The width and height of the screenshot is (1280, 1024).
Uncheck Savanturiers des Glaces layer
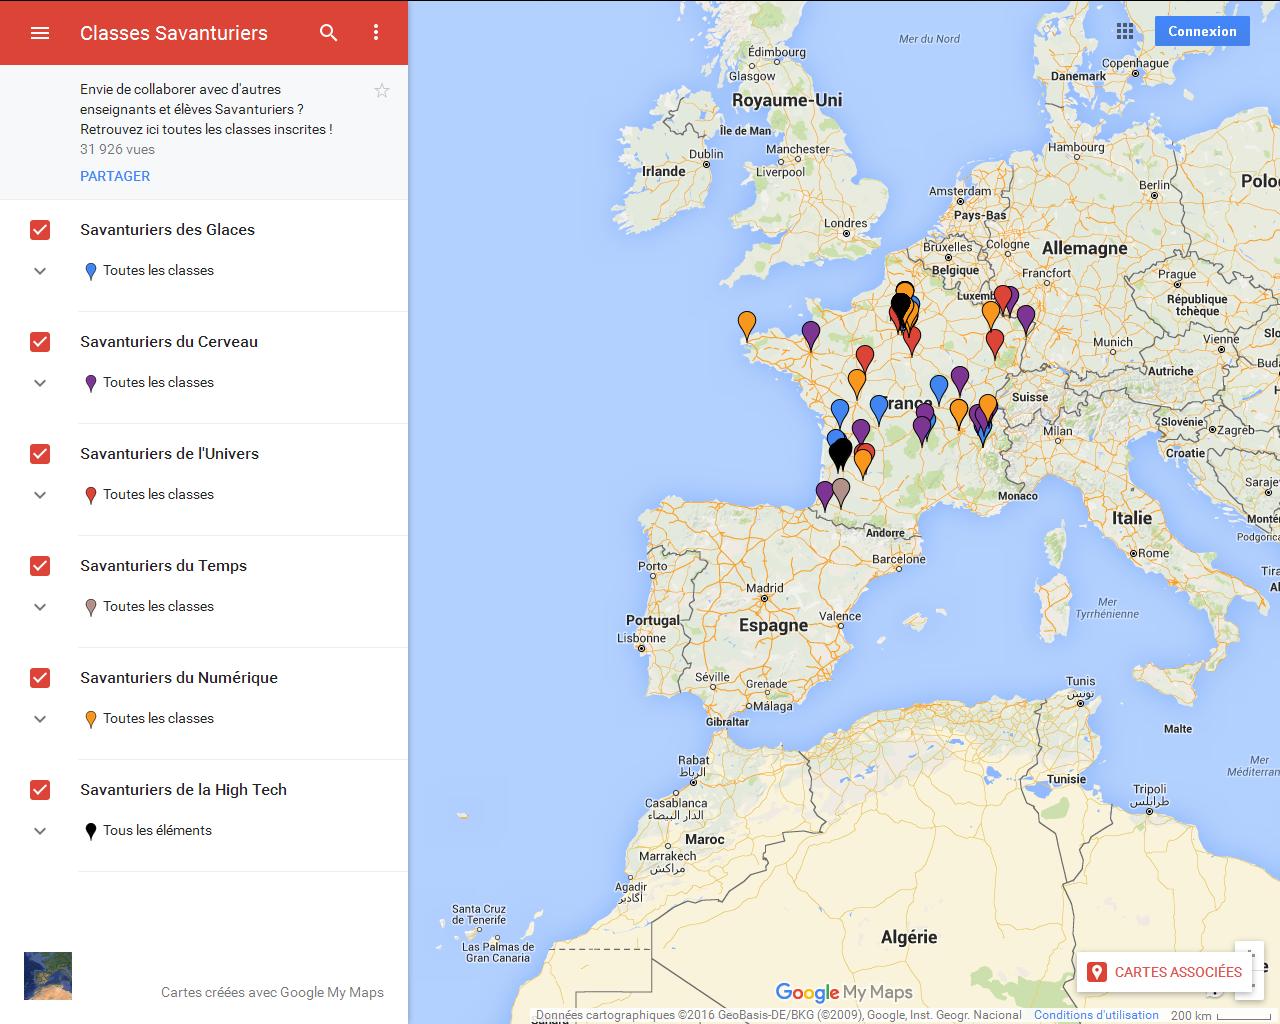click(x=40, y=230)
